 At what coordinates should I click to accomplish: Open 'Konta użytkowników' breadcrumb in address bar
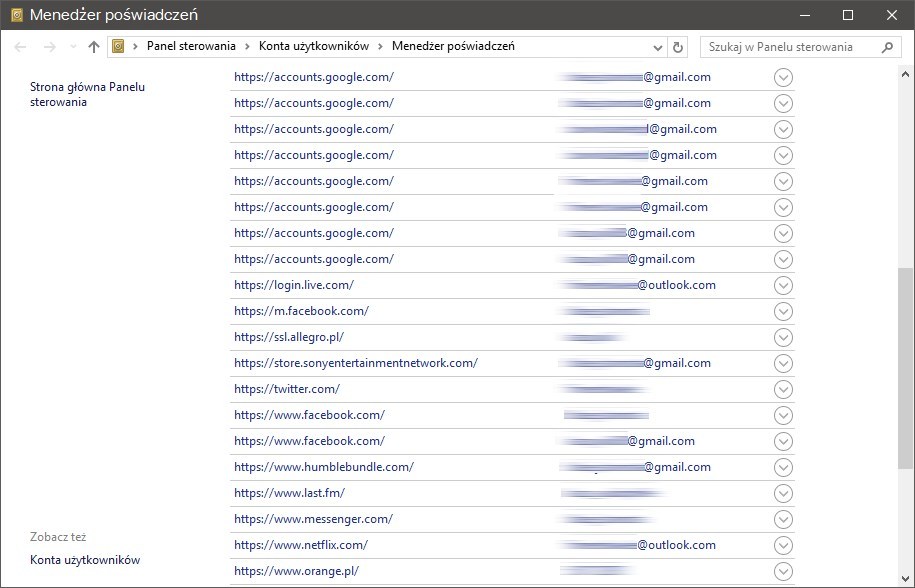(x=314, y=47)
